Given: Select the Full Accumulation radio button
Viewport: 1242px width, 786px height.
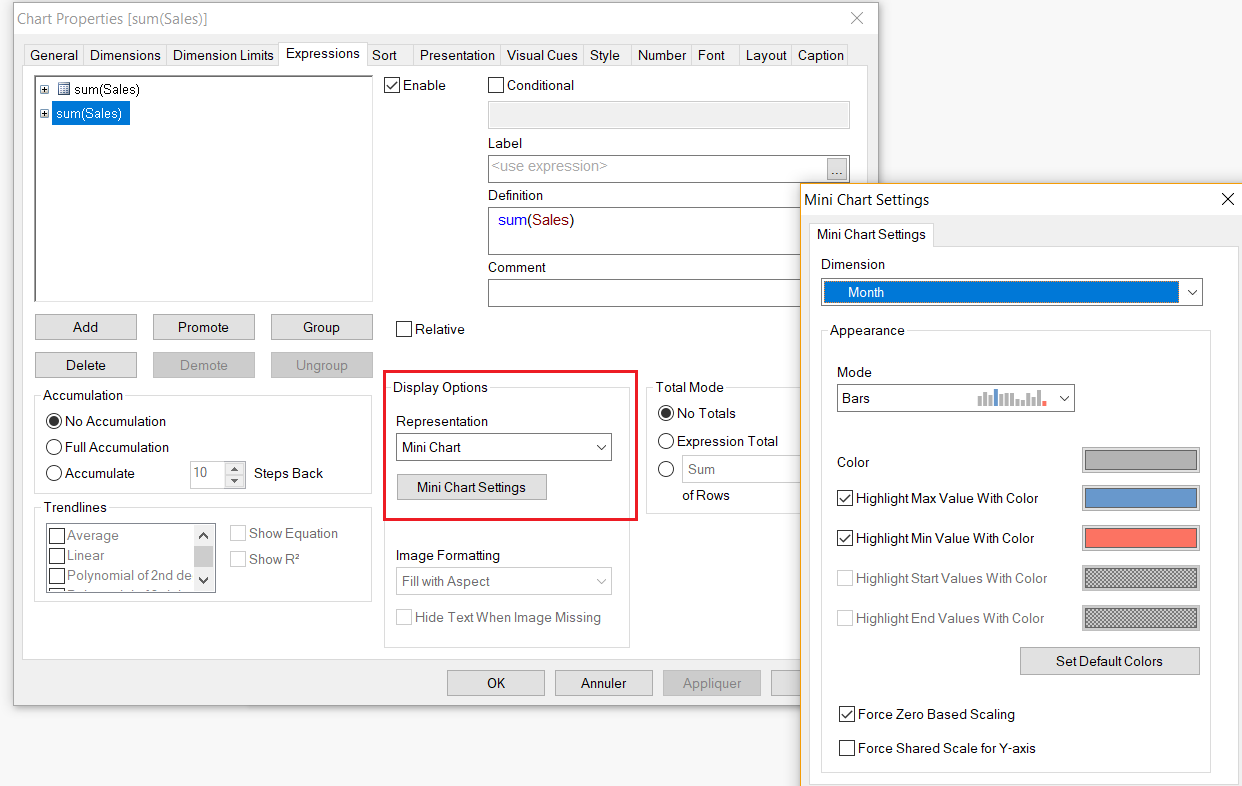Looking at the screenshot, I should [x=55, y=448].
